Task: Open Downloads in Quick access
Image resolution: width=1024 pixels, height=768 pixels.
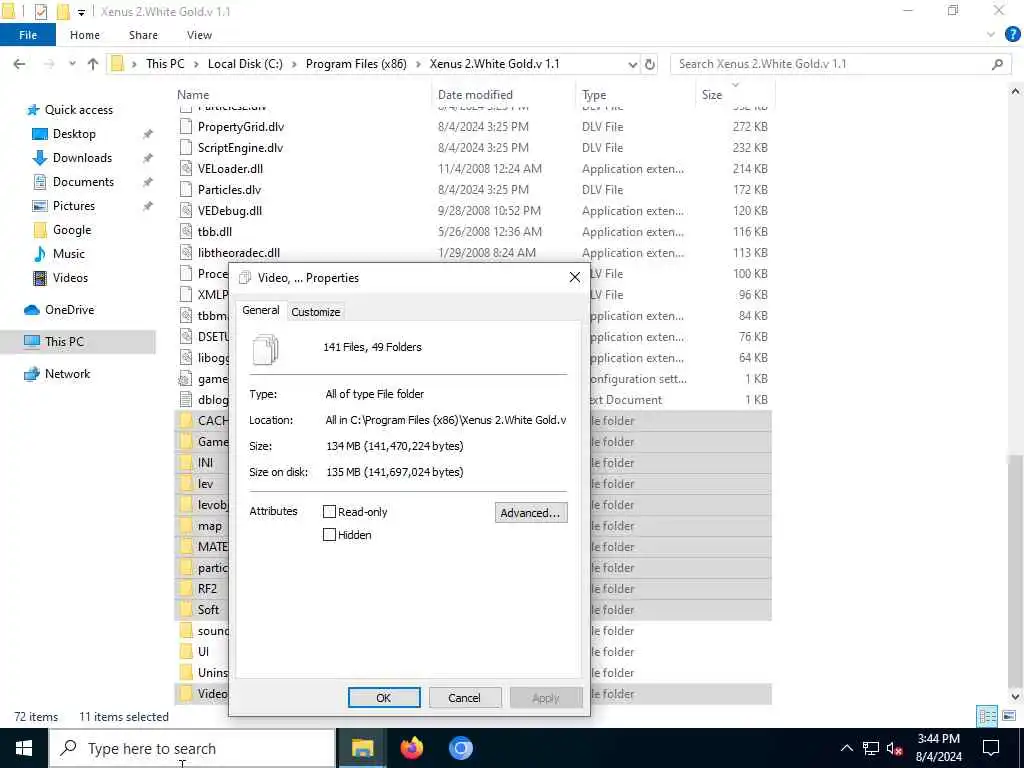Action: 82,158
